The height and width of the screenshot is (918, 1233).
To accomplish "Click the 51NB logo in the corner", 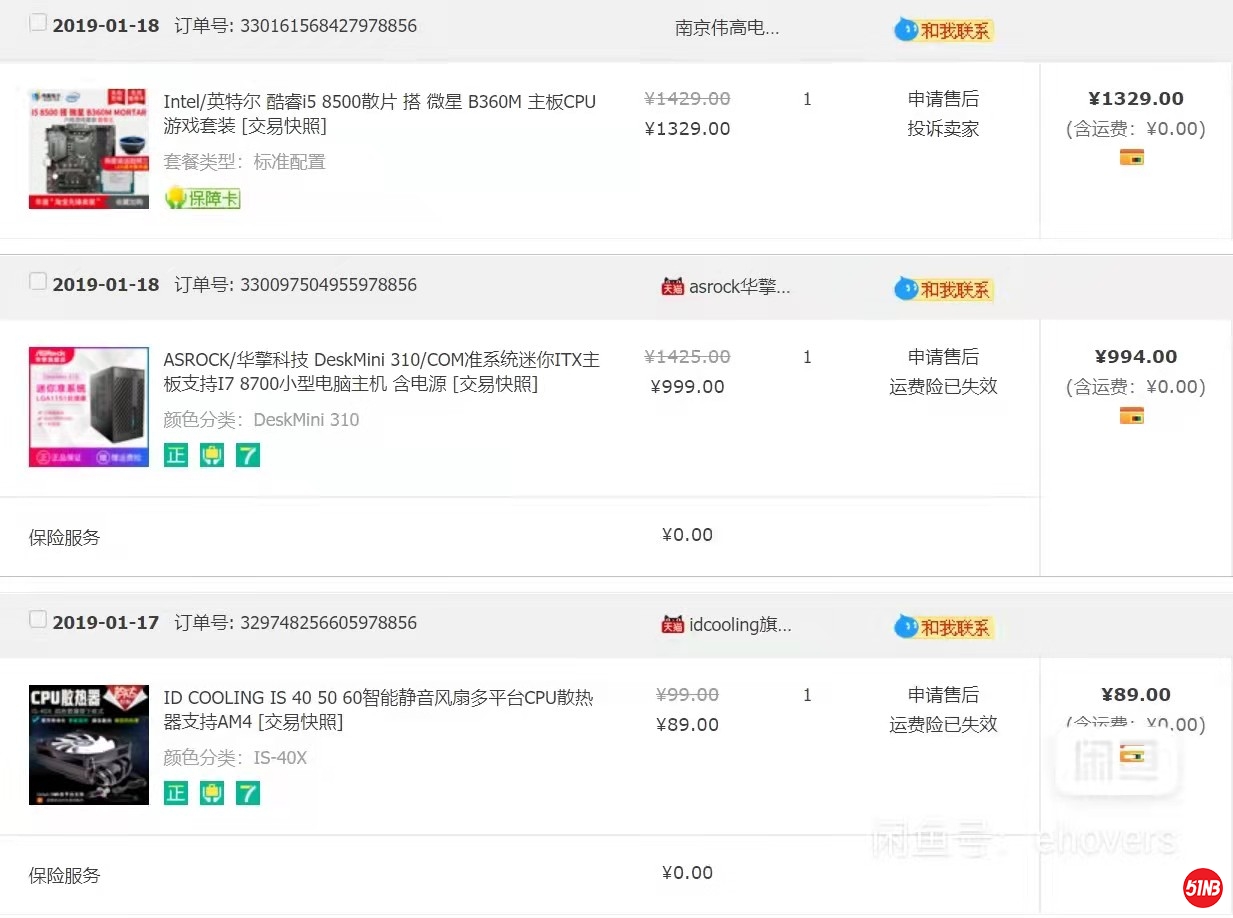I will [1202, 887].
